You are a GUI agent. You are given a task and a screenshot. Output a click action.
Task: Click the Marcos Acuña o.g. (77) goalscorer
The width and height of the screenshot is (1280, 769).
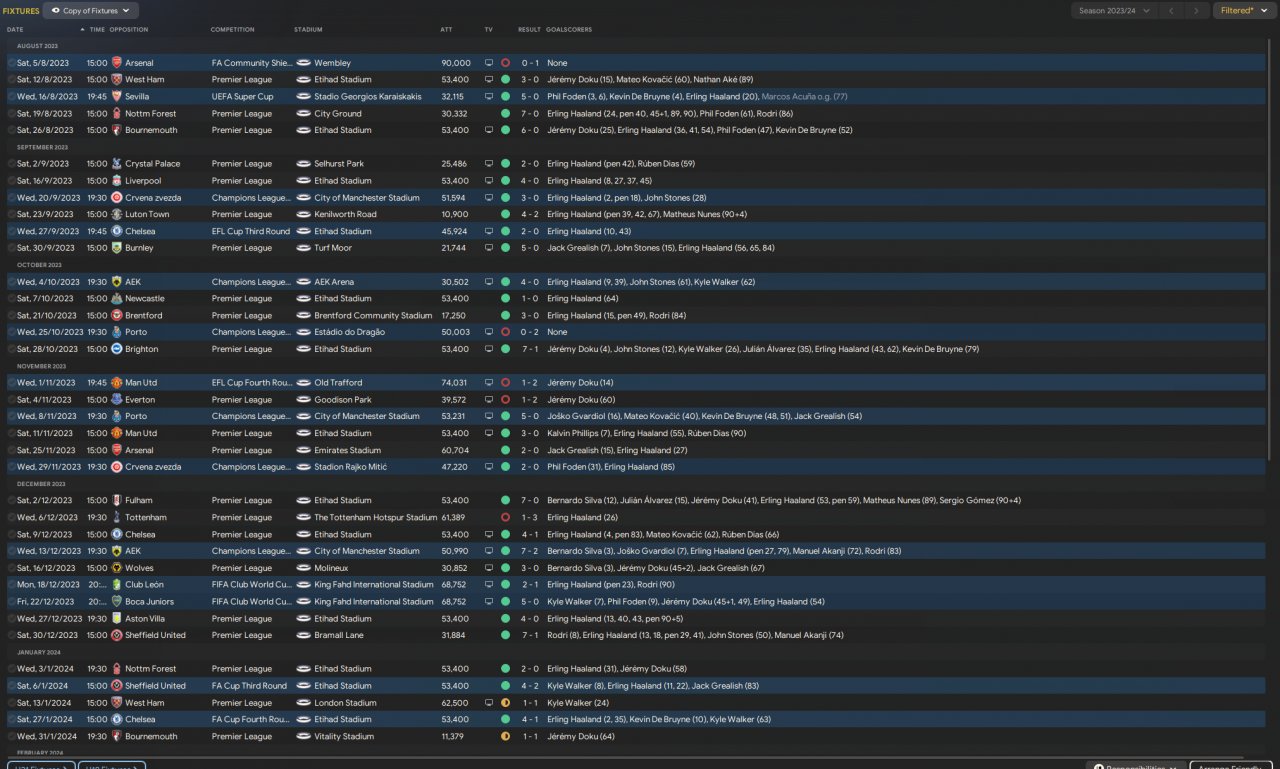point(804,97)
